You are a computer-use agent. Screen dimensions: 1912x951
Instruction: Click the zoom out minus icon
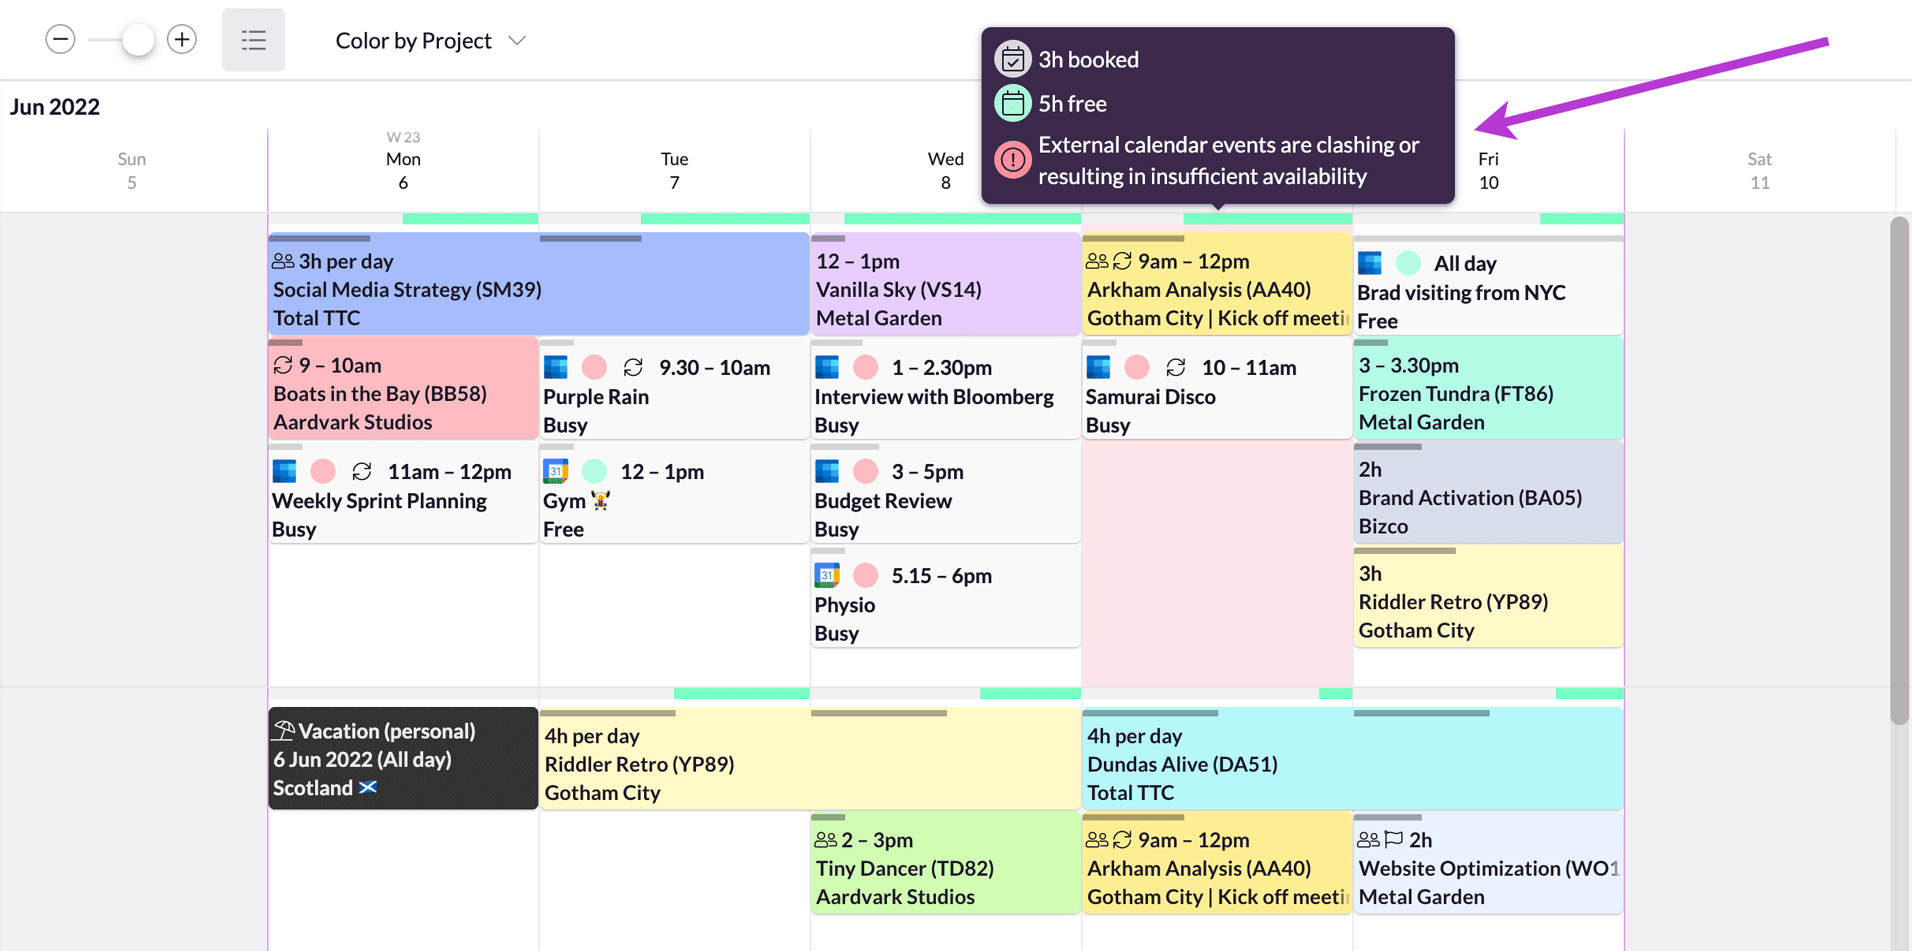pyautogui.click(x=60, y=39)
